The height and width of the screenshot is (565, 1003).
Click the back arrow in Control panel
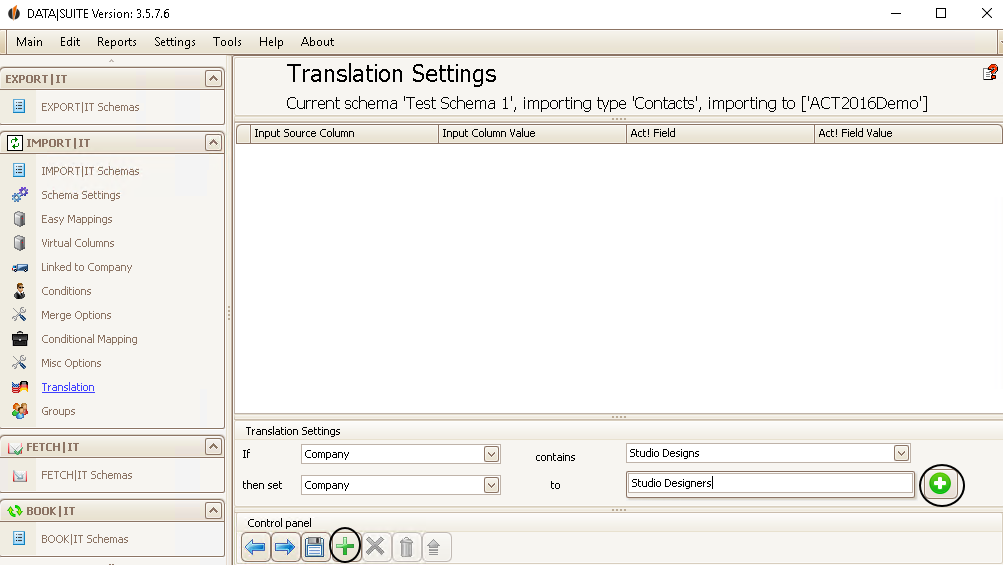[x=255, y=547]
